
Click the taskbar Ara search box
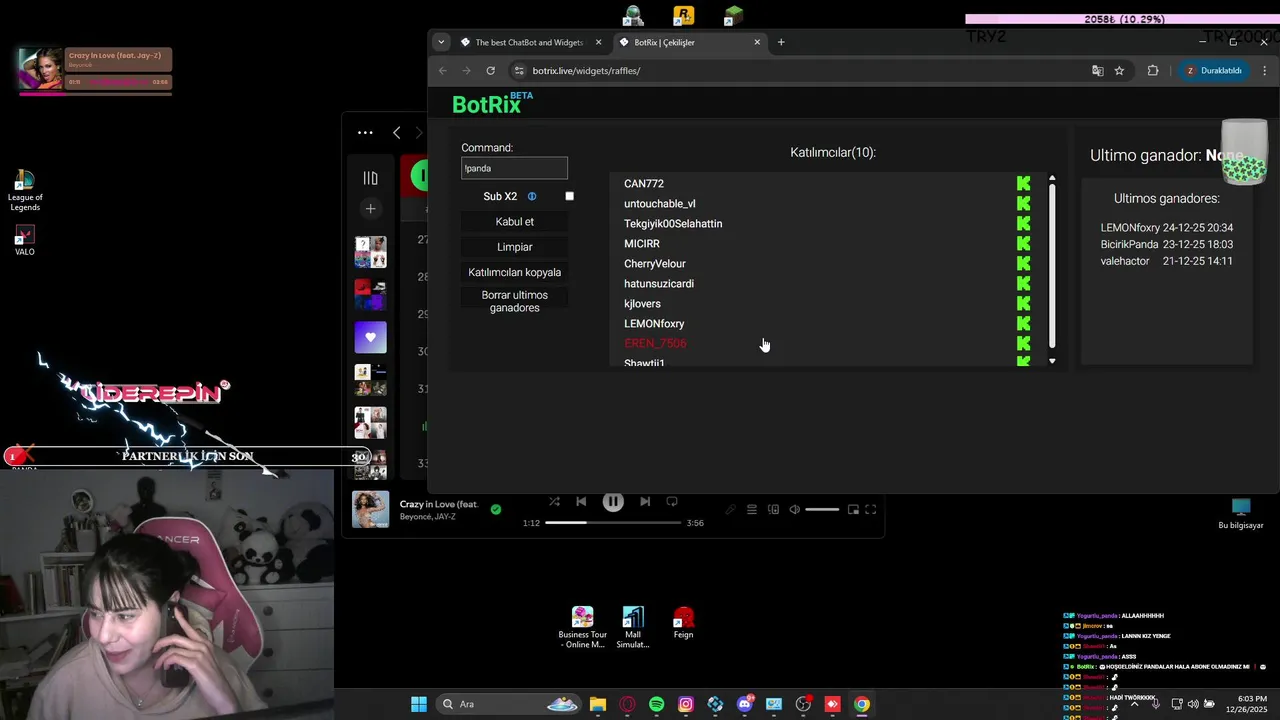[x=510, y=704]
